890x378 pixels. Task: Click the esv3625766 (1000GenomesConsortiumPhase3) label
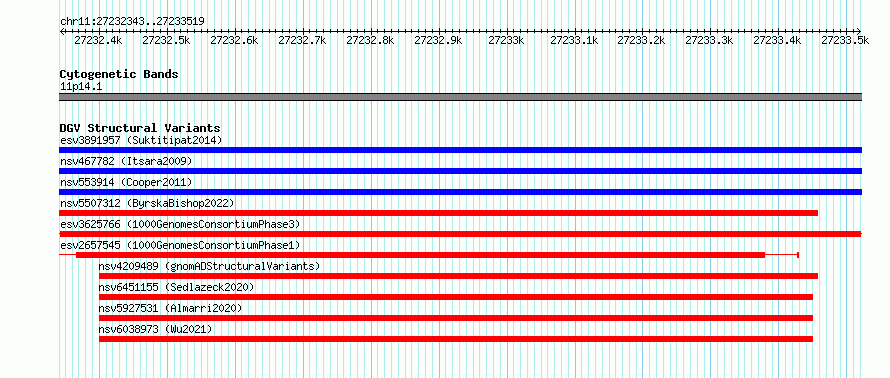click(180, 224)
